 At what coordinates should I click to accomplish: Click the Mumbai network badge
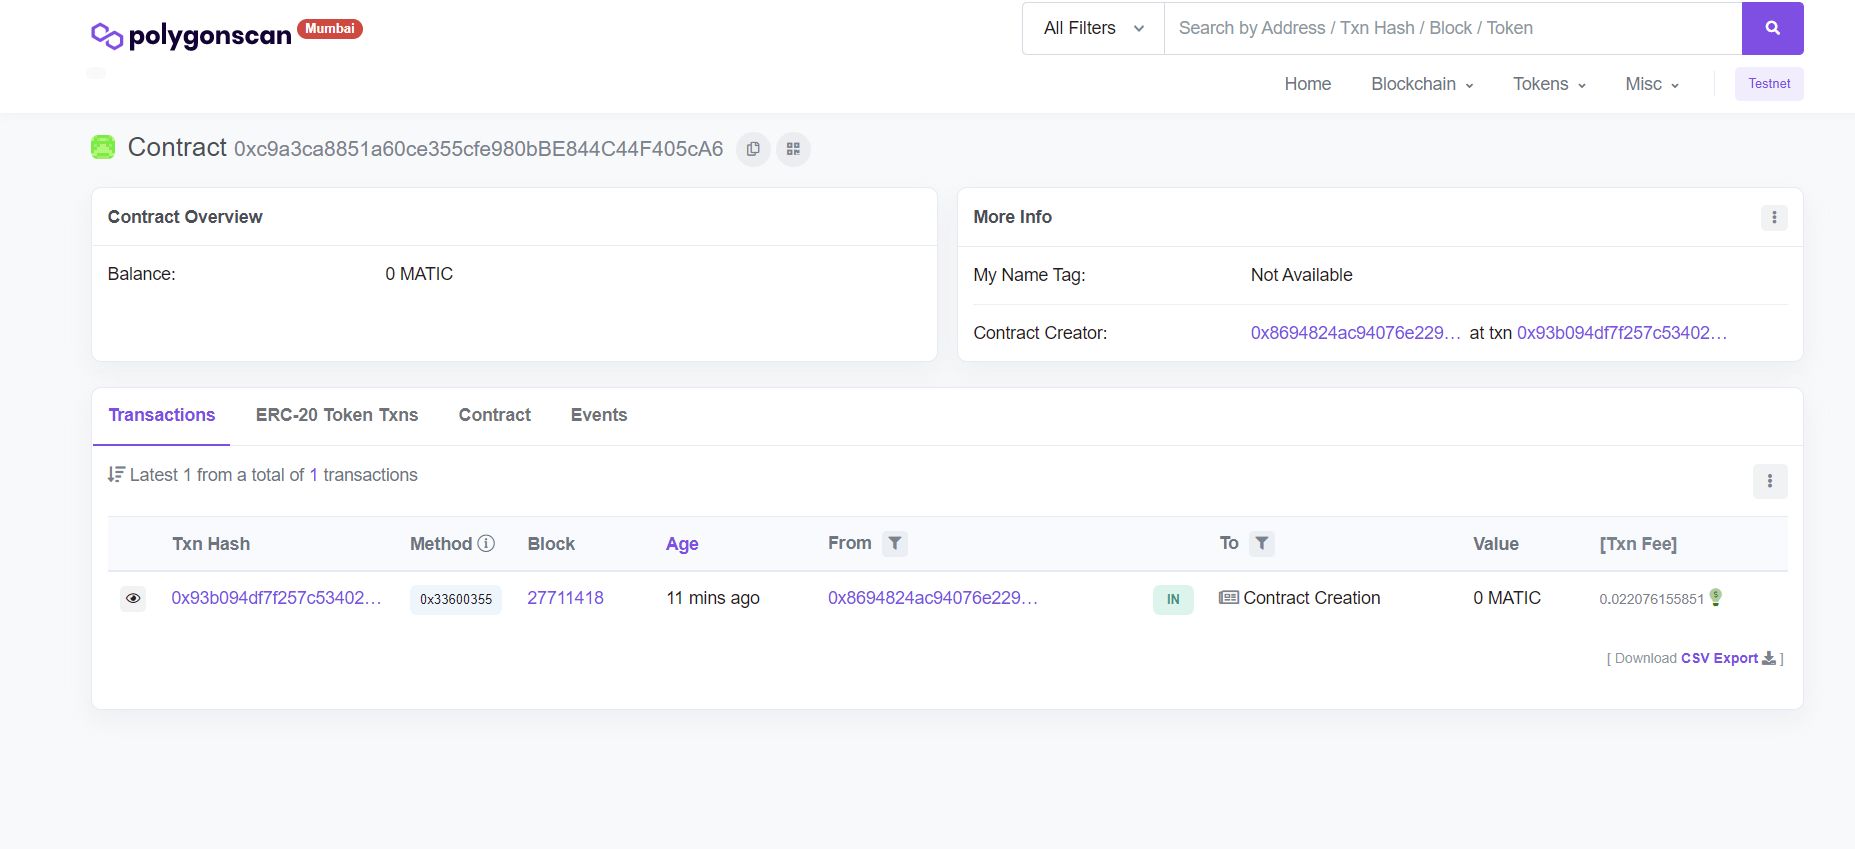click(x=330, y=29)
